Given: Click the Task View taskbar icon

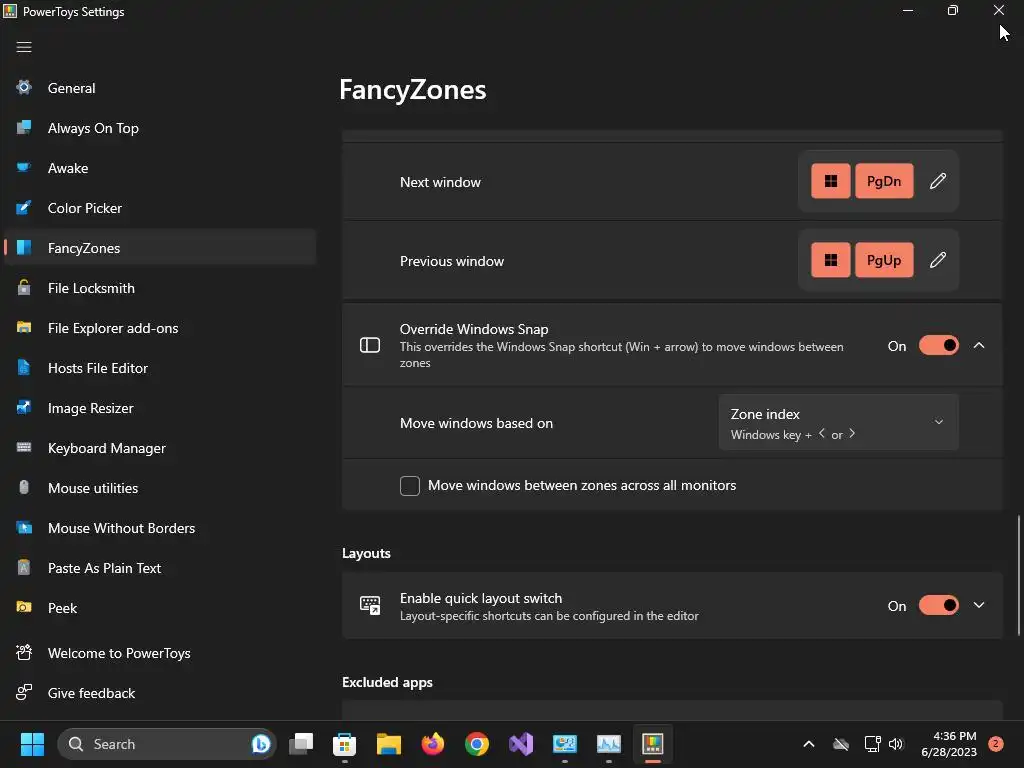Looking at the screenshot, I should 301,744.
